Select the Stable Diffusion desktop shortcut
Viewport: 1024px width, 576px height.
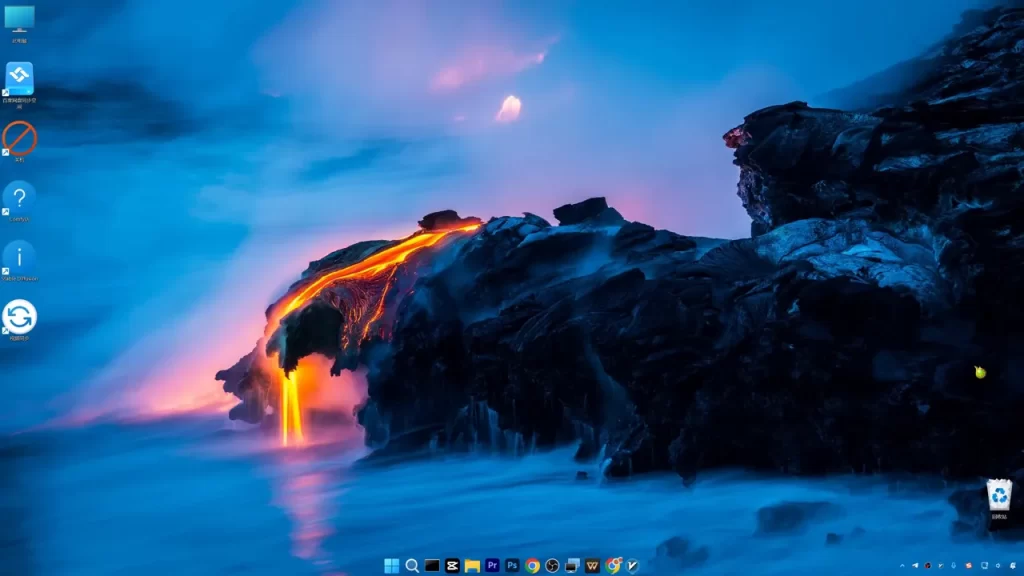tap(19, 261)
